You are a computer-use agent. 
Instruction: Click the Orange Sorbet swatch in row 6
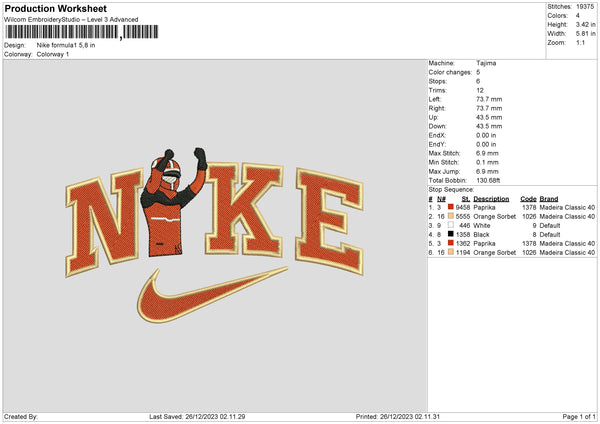point(450,252)
